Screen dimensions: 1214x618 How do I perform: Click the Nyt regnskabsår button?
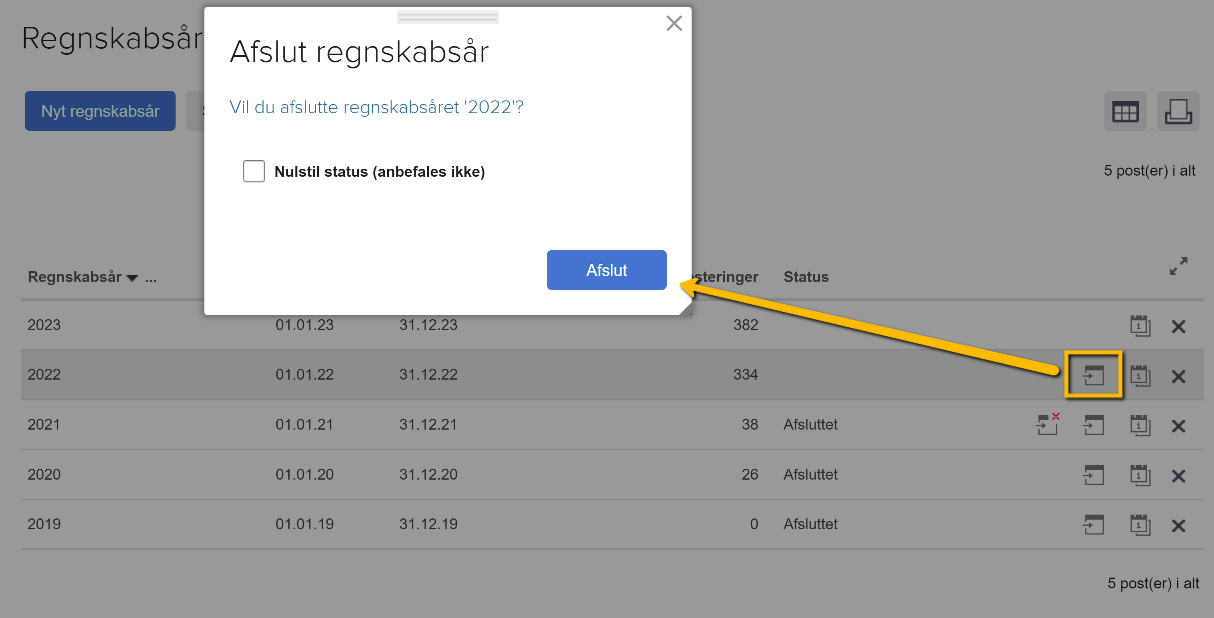100,112
